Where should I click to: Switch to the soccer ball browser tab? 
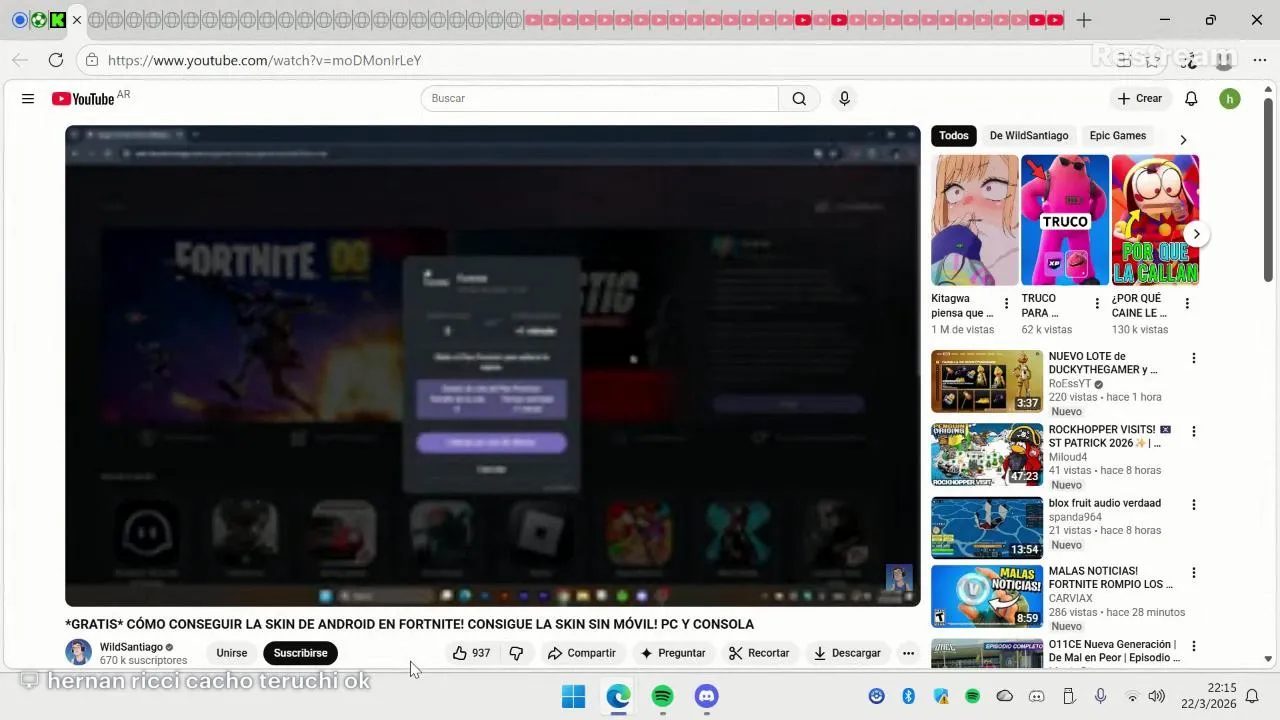38,20
